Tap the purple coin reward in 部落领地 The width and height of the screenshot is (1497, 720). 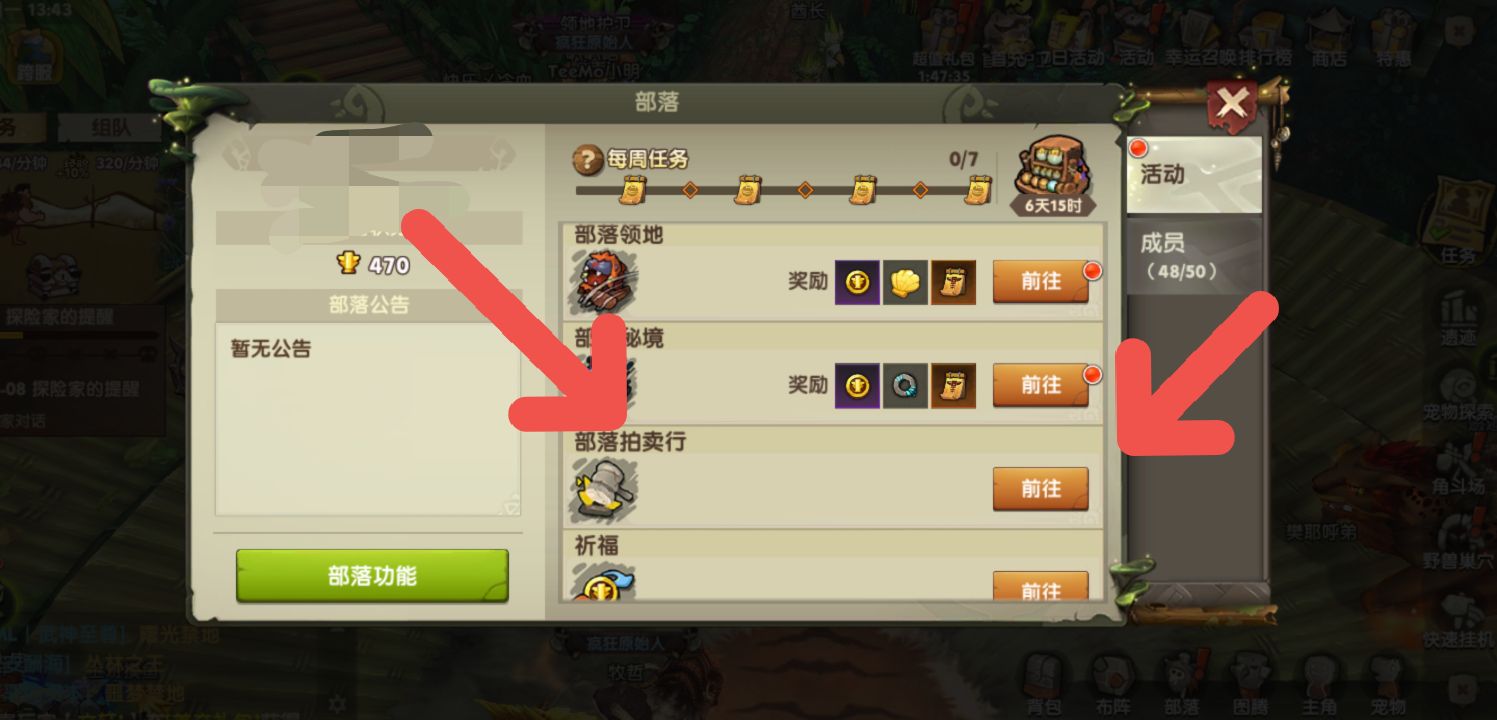coord(857,282)
